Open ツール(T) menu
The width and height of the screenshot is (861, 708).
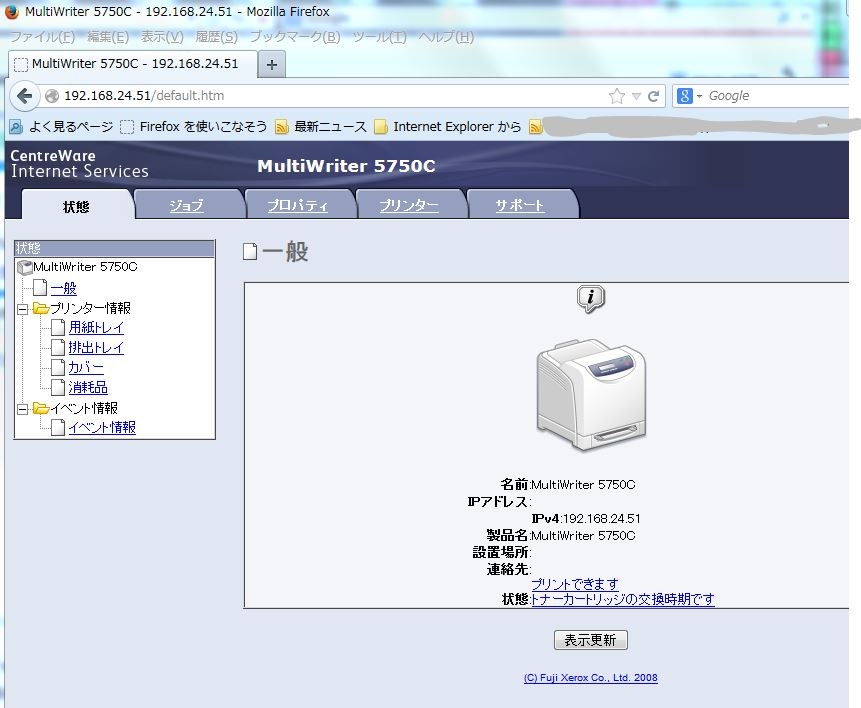pos(379,37)
